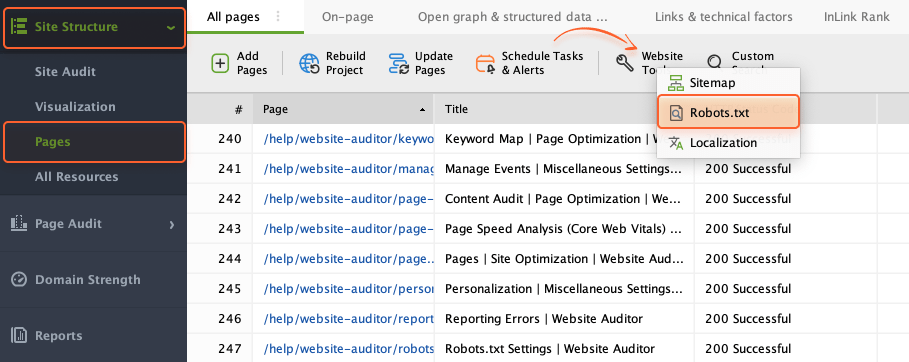Image resolution: width=909 pixels, height=362 pixels.
Task: Click the Robots.txt document icon
Action: pyautogui.click(x=676, y=113)
